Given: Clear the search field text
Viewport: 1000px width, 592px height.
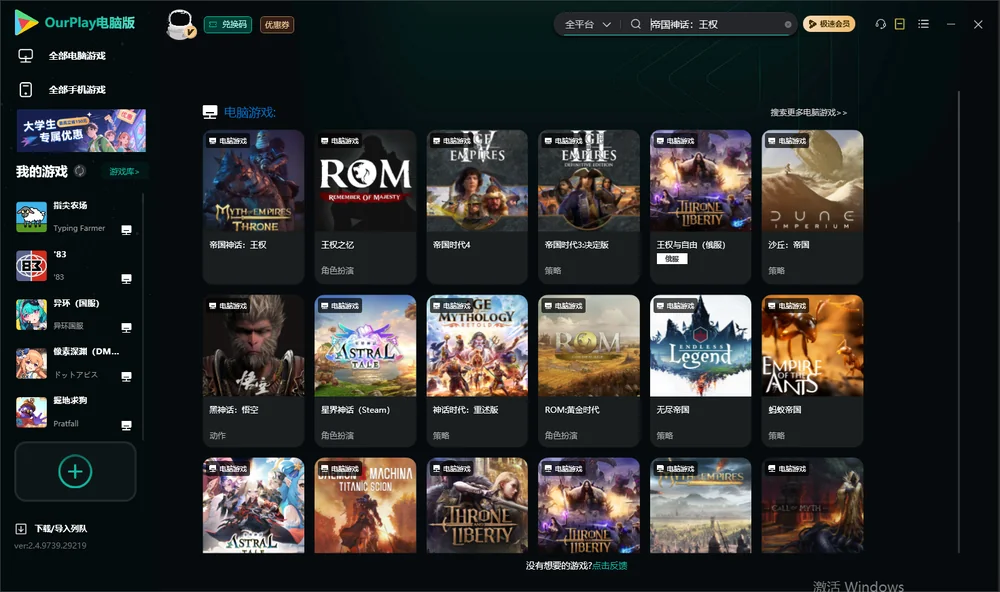Looking at the screenshot, I should tap(788, 25).
